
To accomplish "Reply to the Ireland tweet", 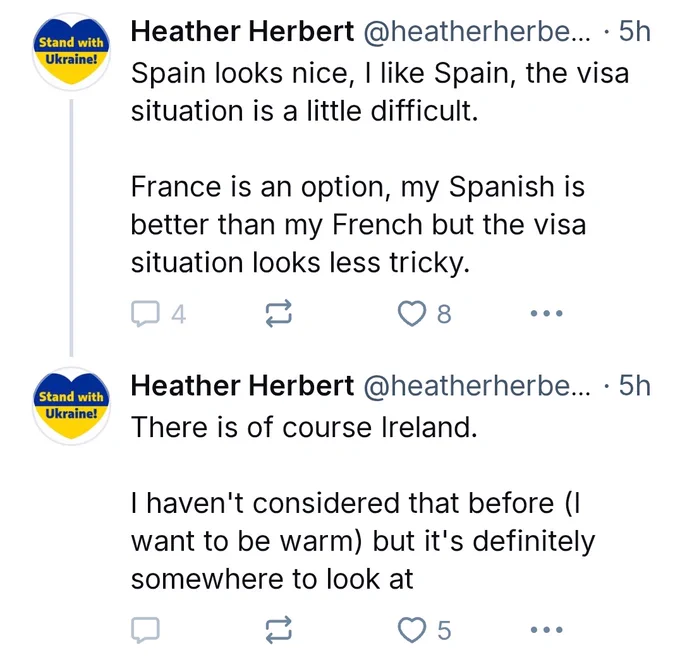I will pos(145,629).
